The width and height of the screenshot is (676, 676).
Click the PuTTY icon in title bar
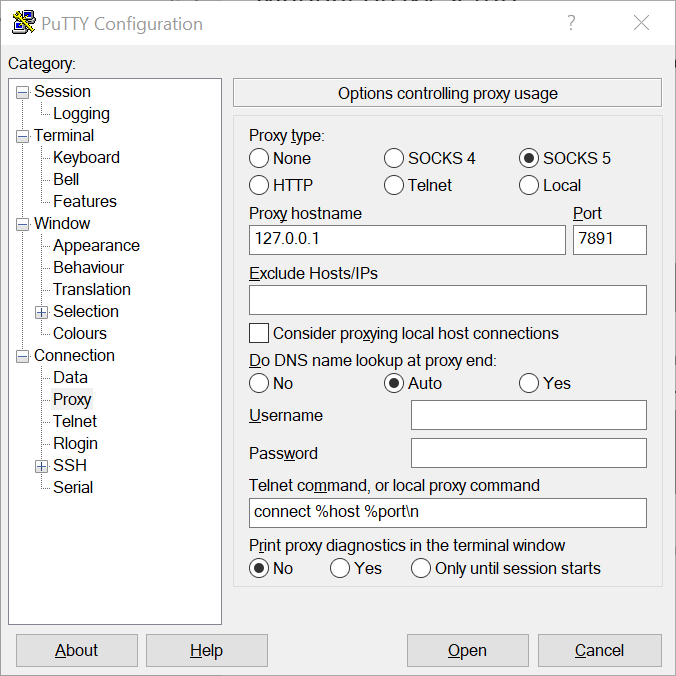click(24, 22)
